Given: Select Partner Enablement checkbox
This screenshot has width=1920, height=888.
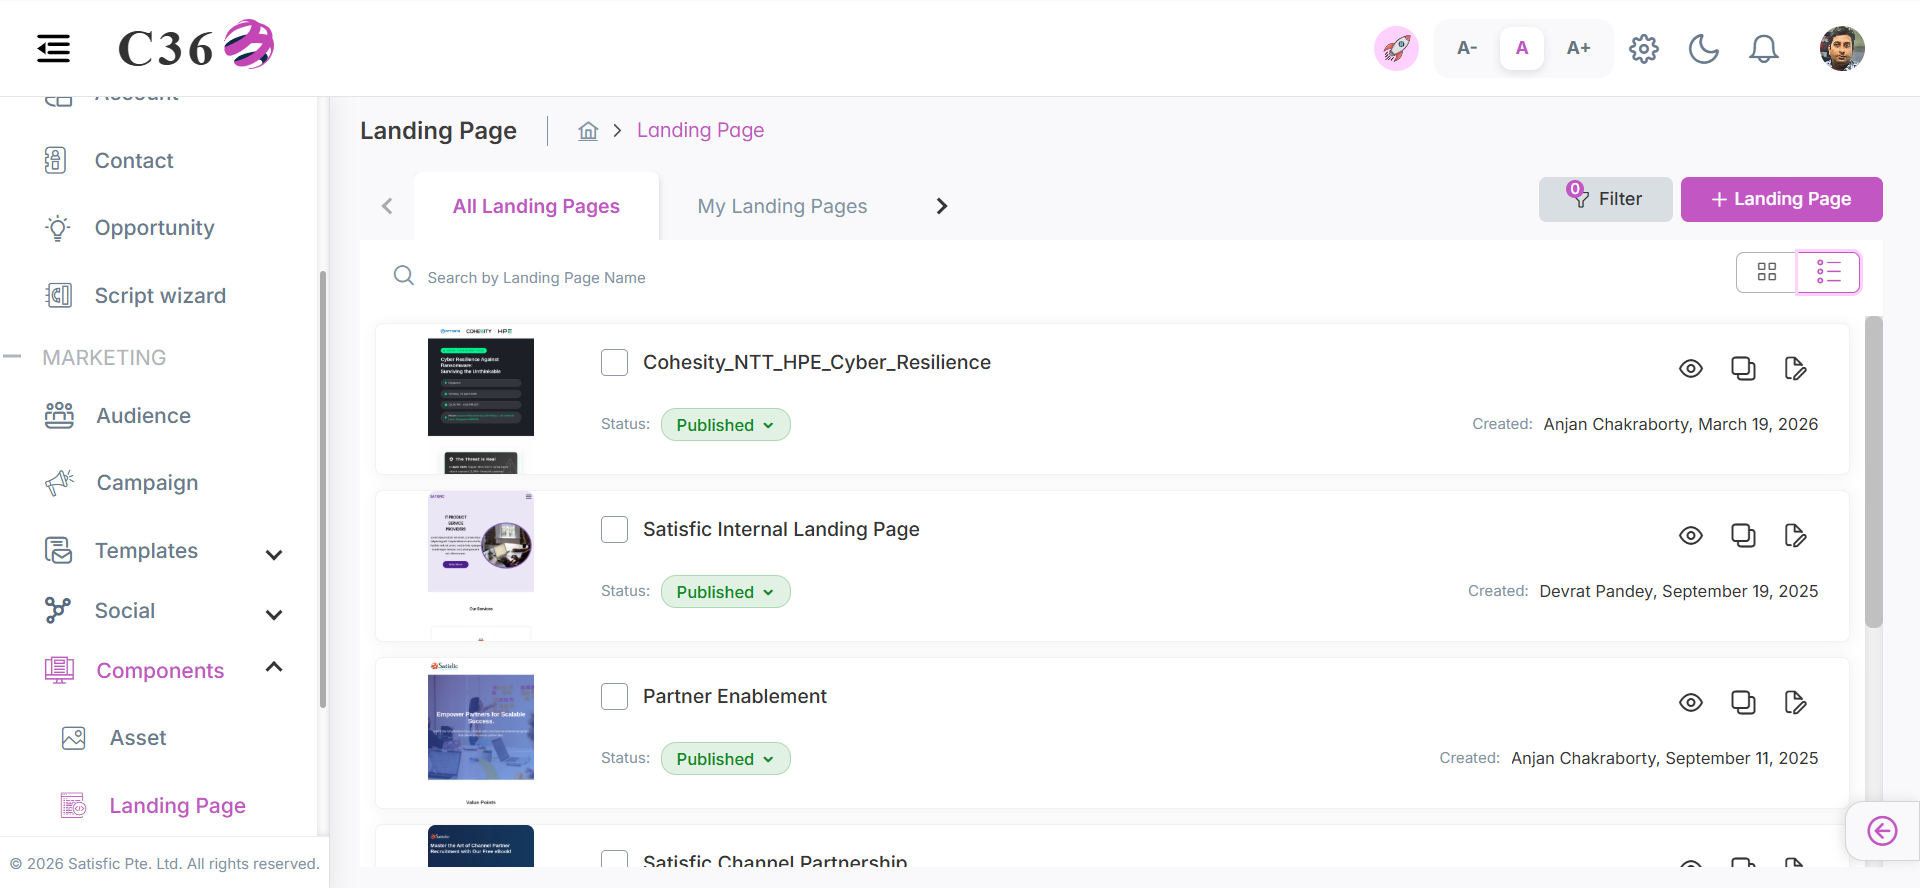Looking at the screenshot, I should [614, 696].
